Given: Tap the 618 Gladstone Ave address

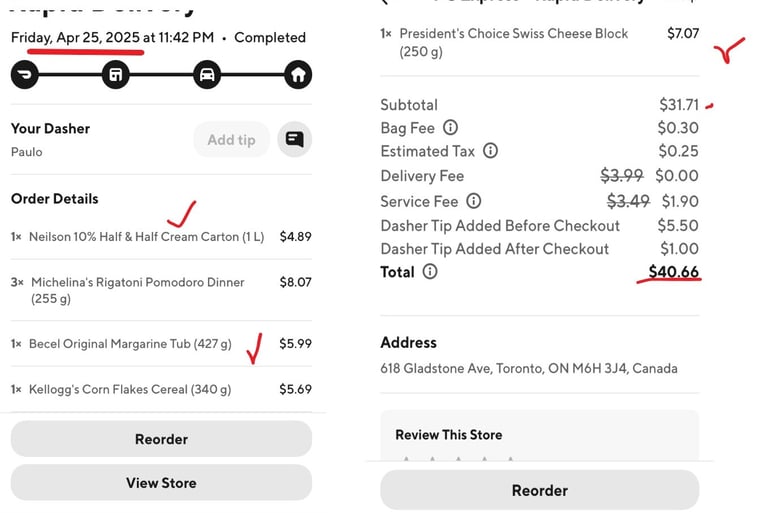Looking at the screenshot, I should click(x=529, y=368).
